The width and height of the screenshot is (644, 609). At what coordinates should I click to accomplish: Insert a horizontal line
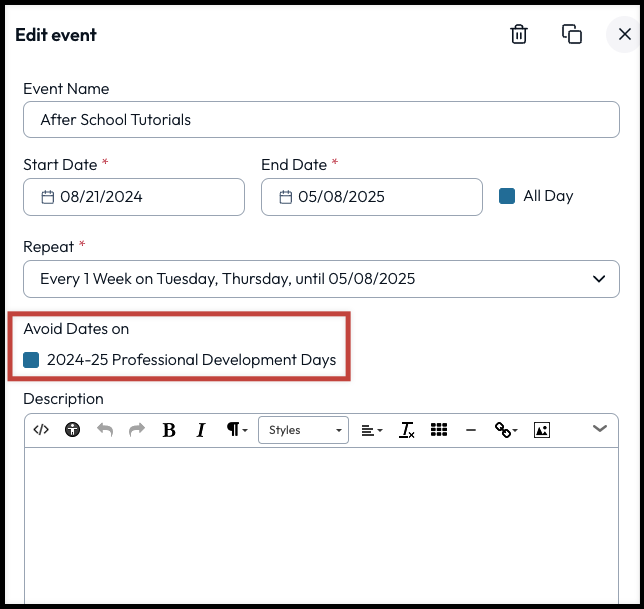[x=471, y=430]
